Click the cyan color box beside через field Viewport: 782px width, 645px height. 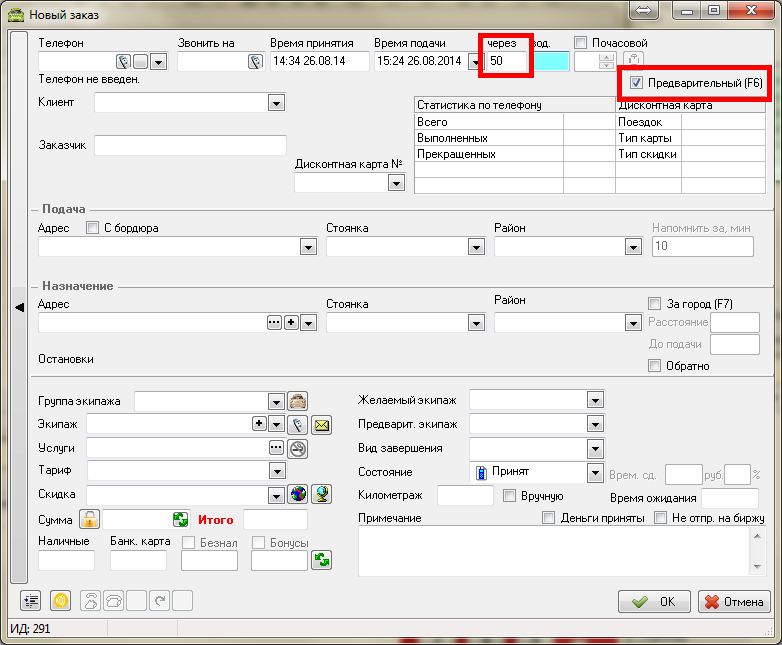point(551,62)
